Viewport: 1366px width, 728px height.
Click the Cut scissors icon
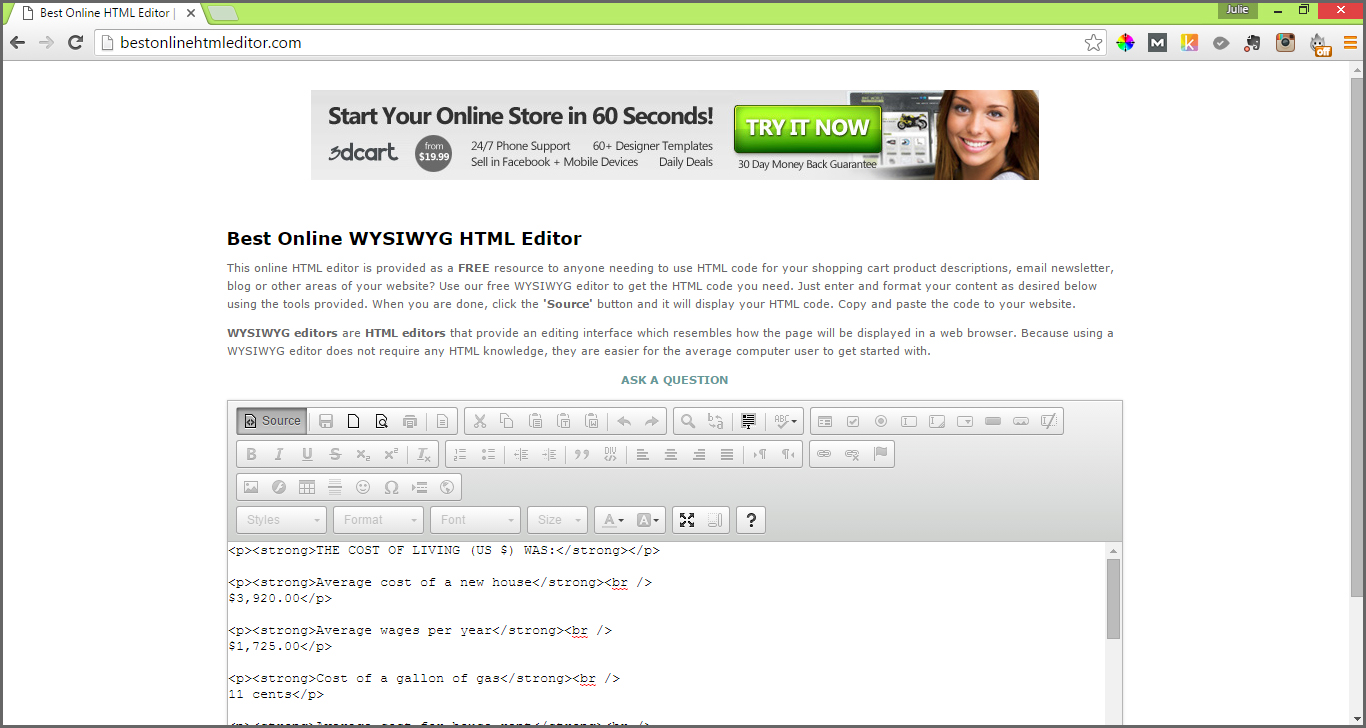(480, 421)
